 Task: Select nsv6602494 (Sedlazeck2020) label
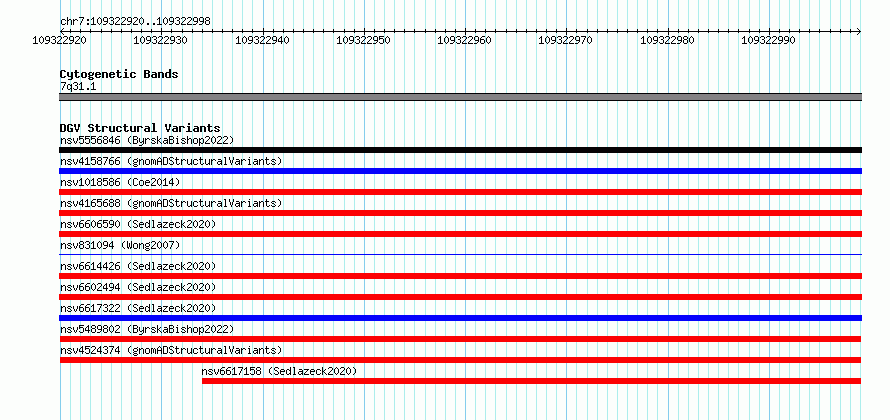point(138,287)
